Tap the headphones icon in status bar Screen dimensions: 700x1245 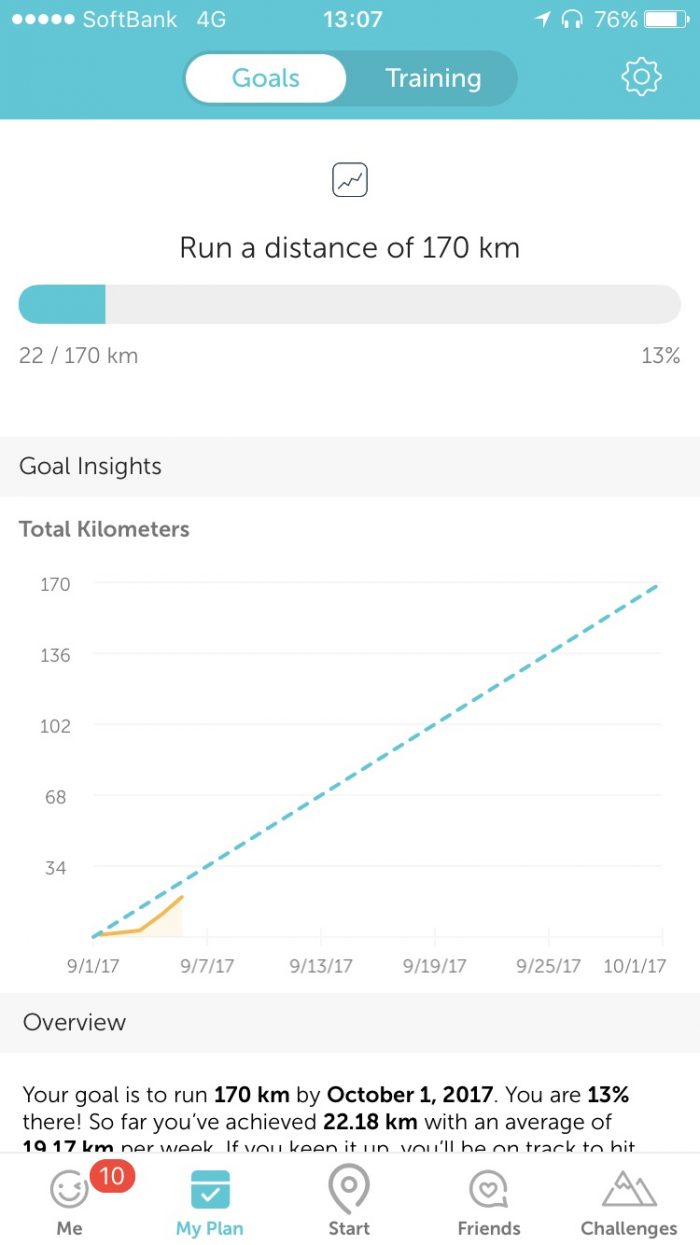572,19
